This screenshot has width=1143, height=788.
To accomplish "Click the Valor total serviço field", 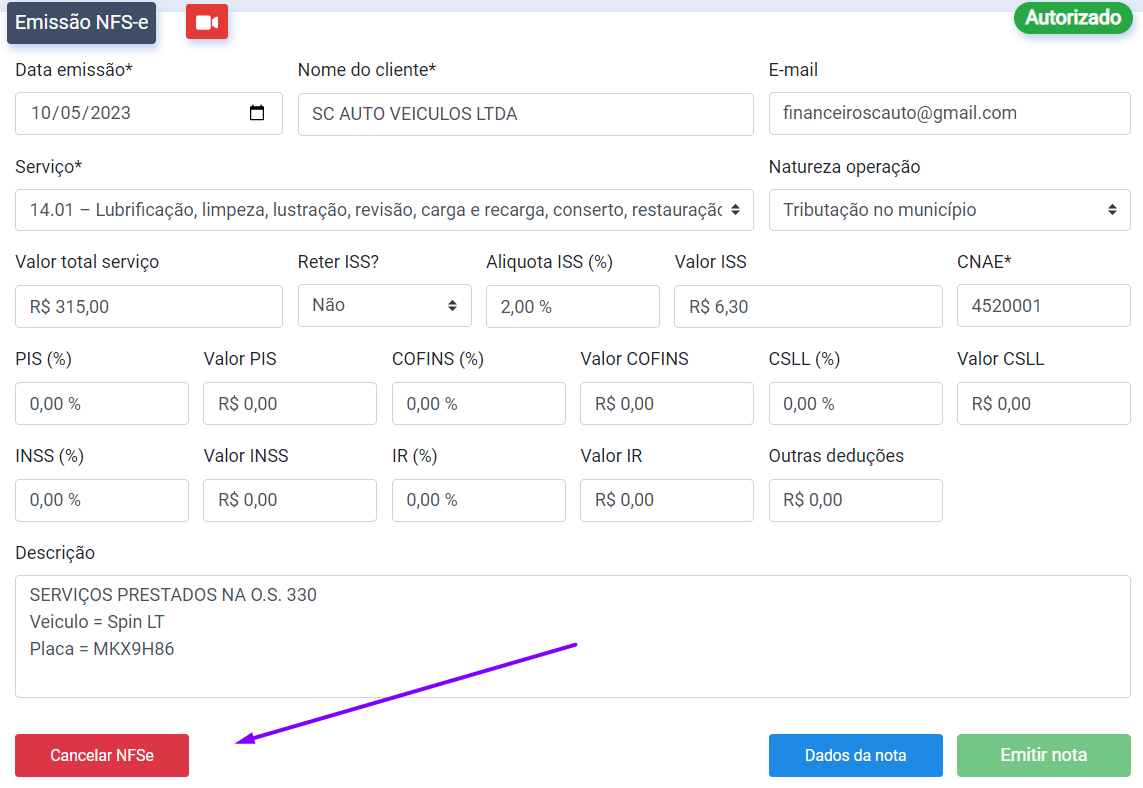I will pyautogui.click(x=149, y=307).
